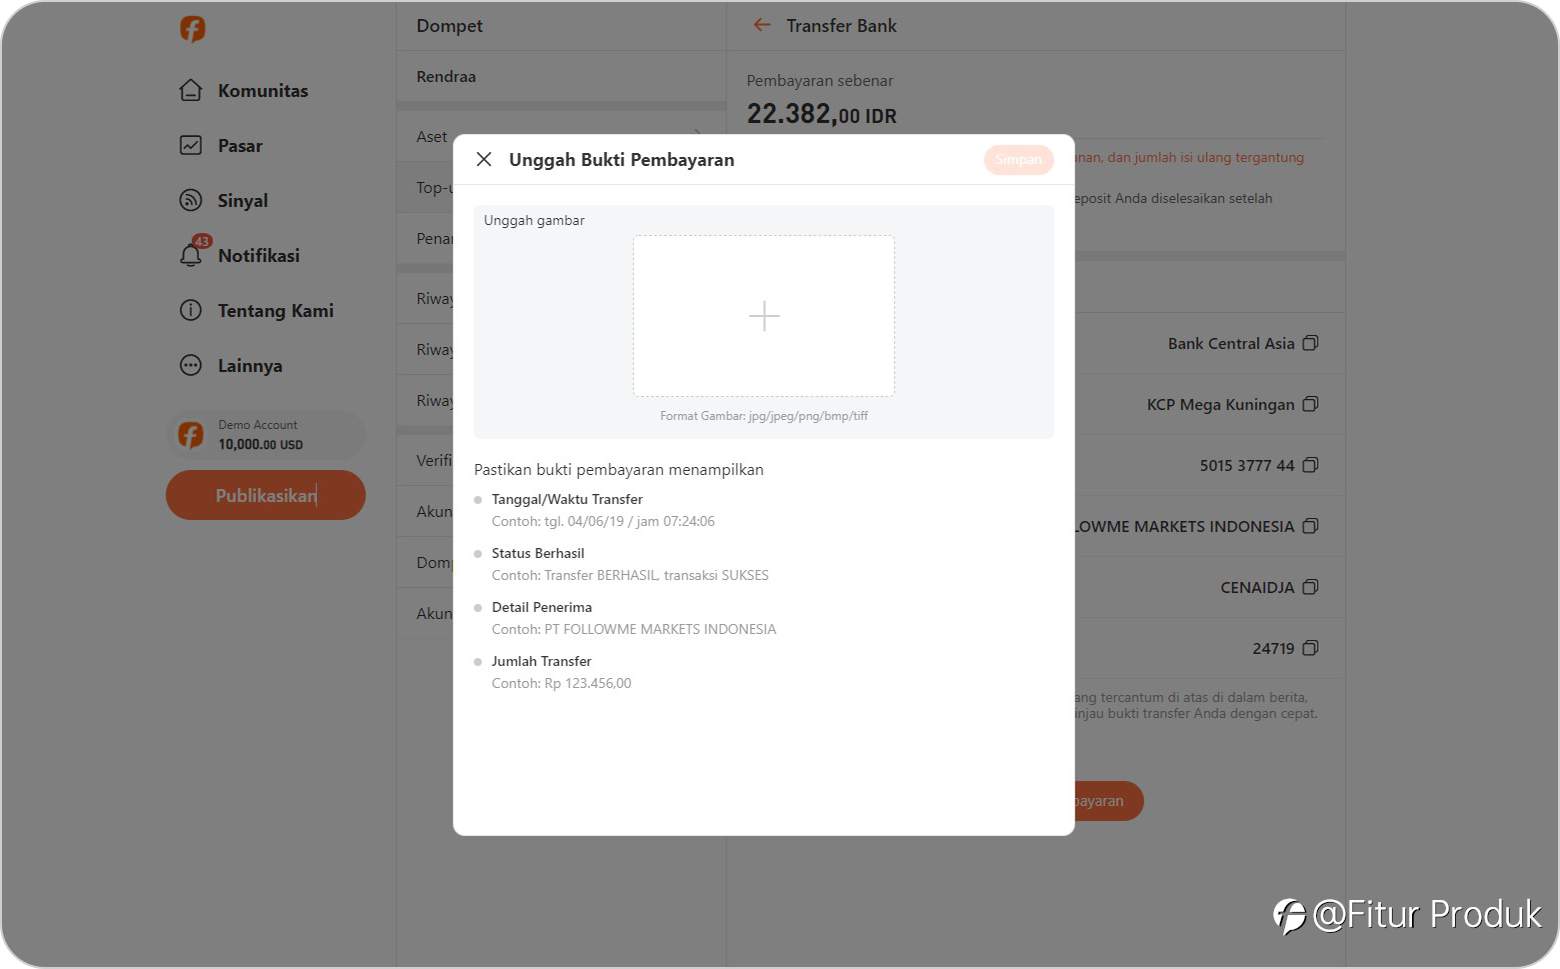
Task: Select Komunitas in the sidebar
Action: click(263, 90)
